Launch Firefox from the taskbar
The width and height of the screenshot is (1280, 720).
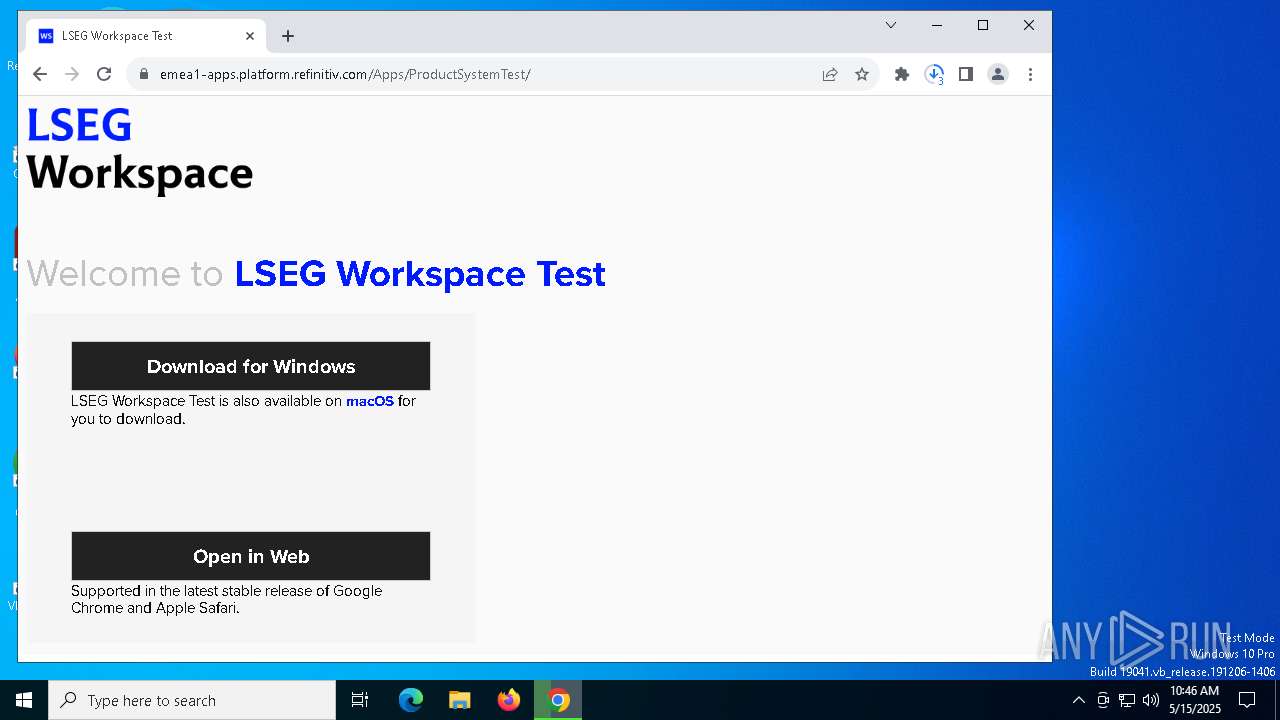[x=509, y=700]
